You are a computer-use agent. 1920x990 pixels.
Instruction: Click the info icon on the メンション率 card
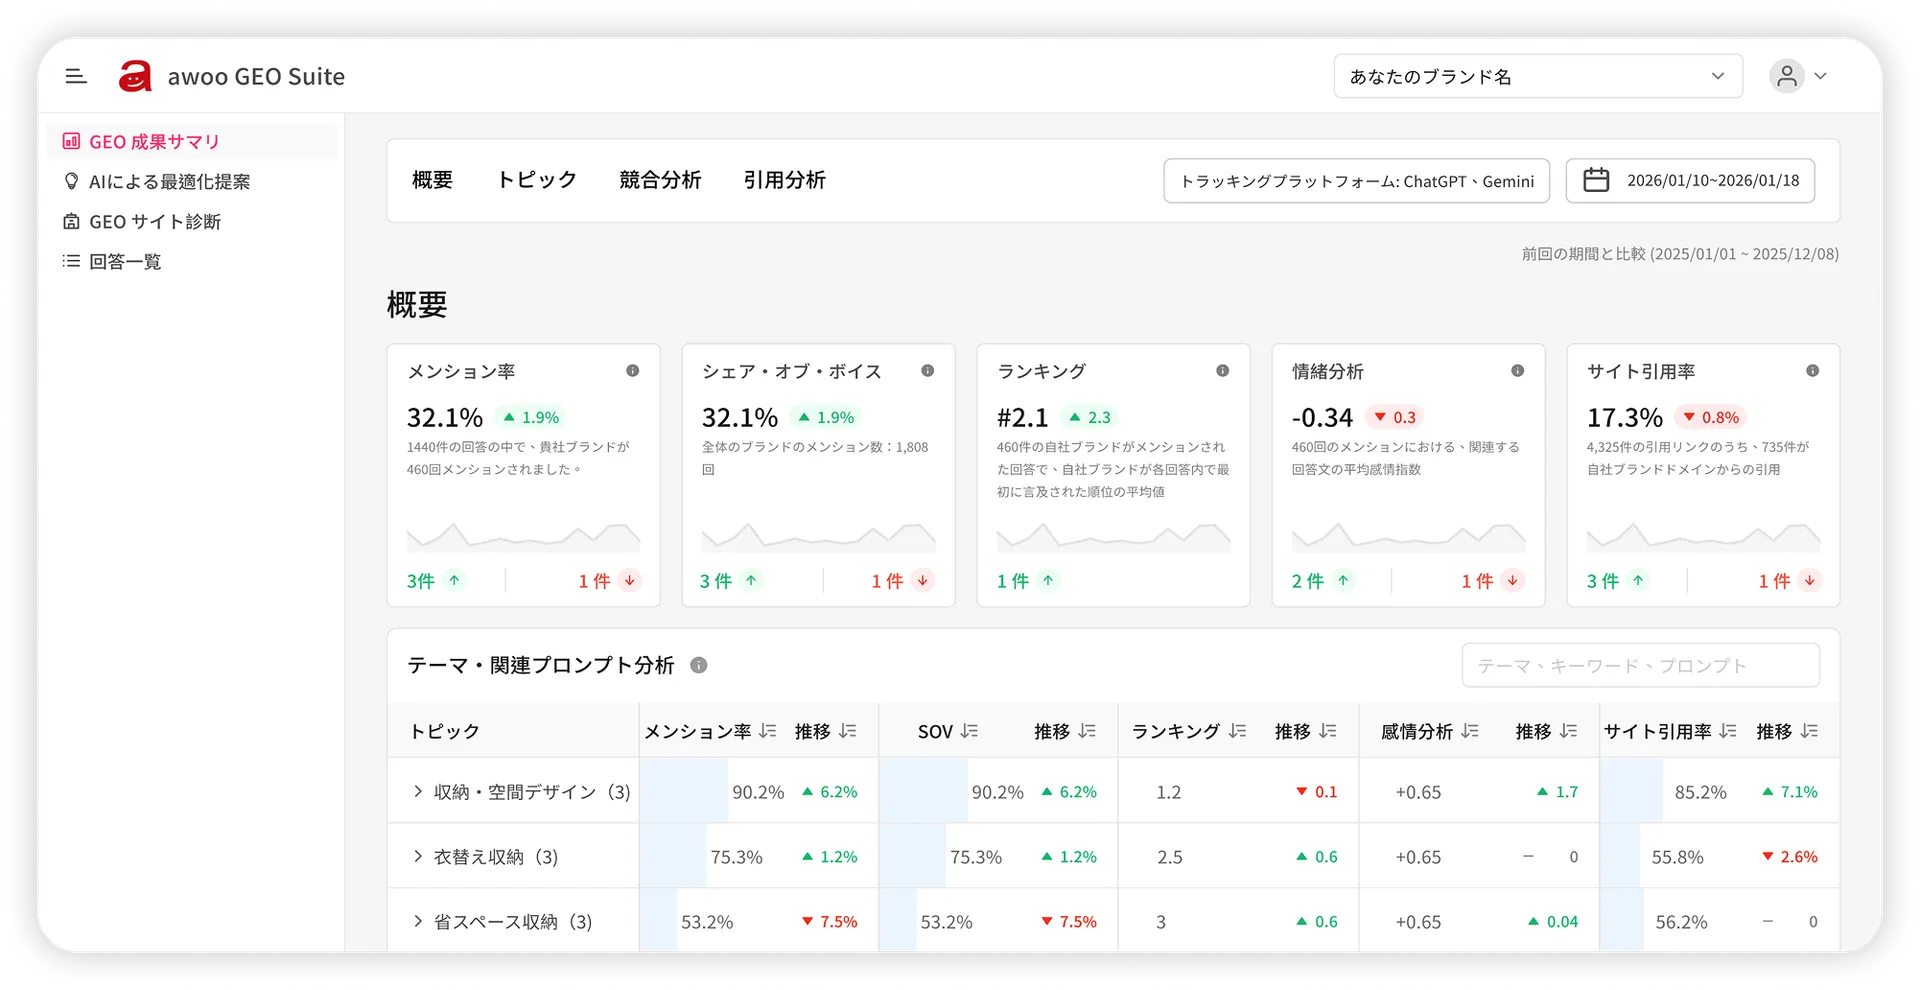coord(633,370)
